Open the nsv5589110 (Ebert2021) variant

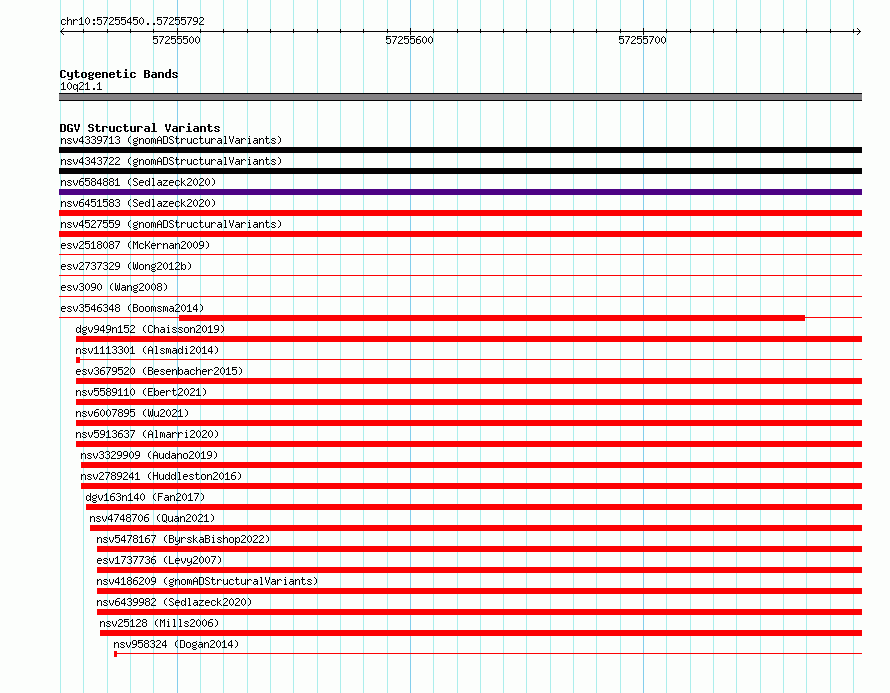141,392
